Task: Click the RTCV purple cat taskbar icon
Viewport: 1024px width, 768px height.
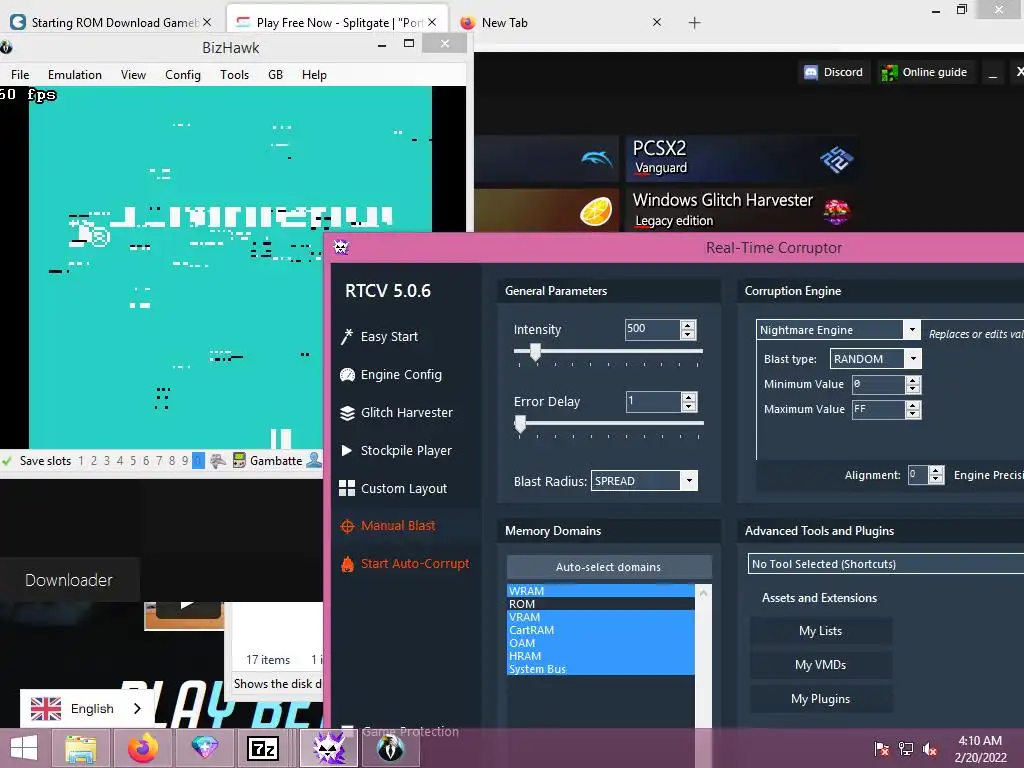Action: [x=328, y=748]
